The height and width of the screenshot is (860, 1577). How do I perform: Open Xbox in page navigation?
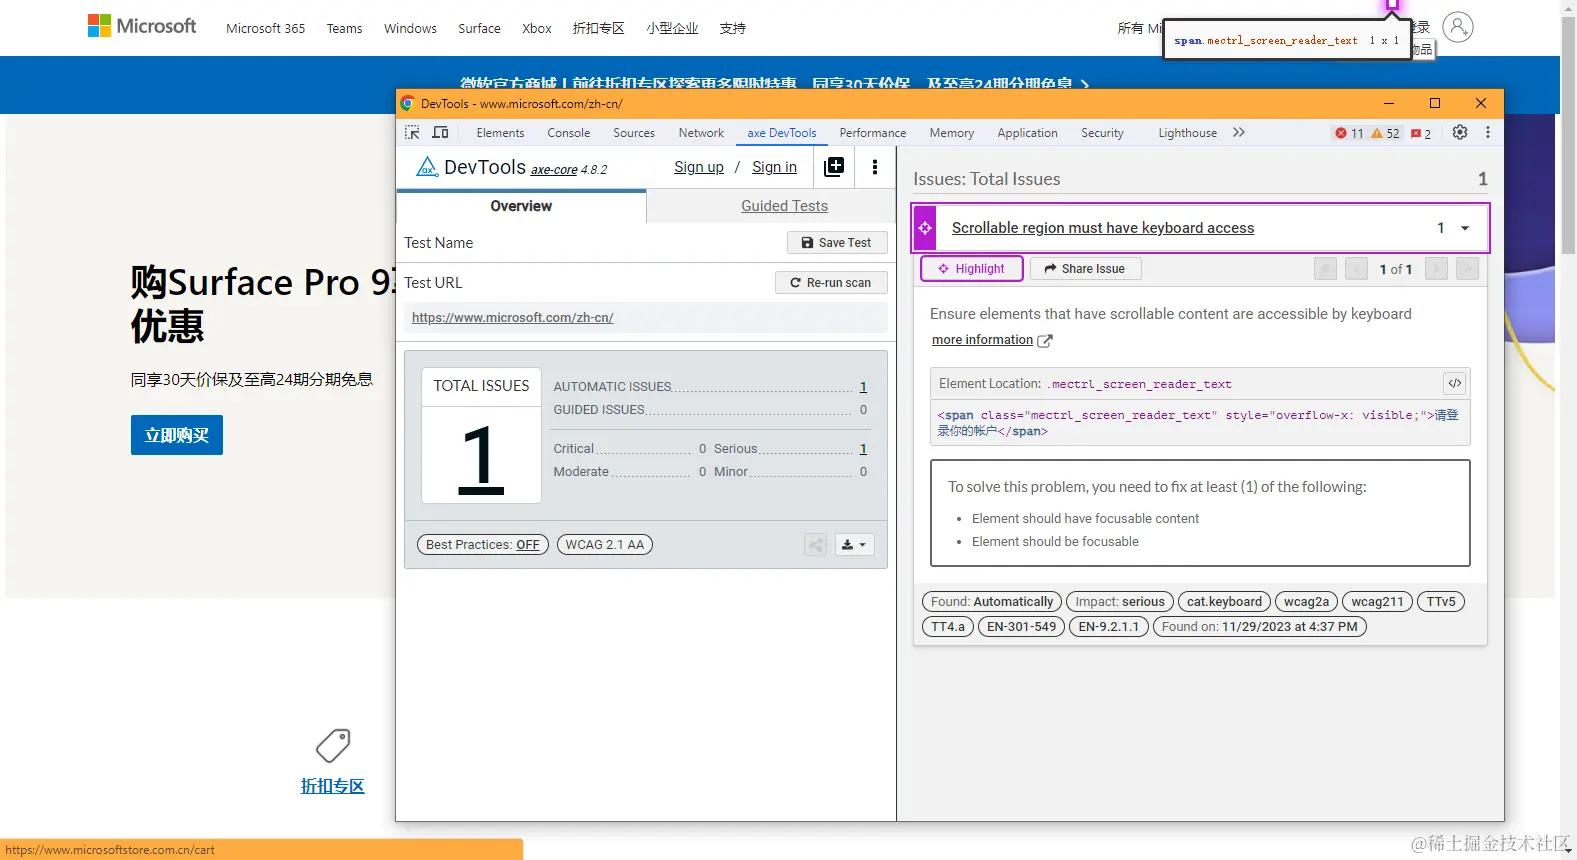coord(537,28)
